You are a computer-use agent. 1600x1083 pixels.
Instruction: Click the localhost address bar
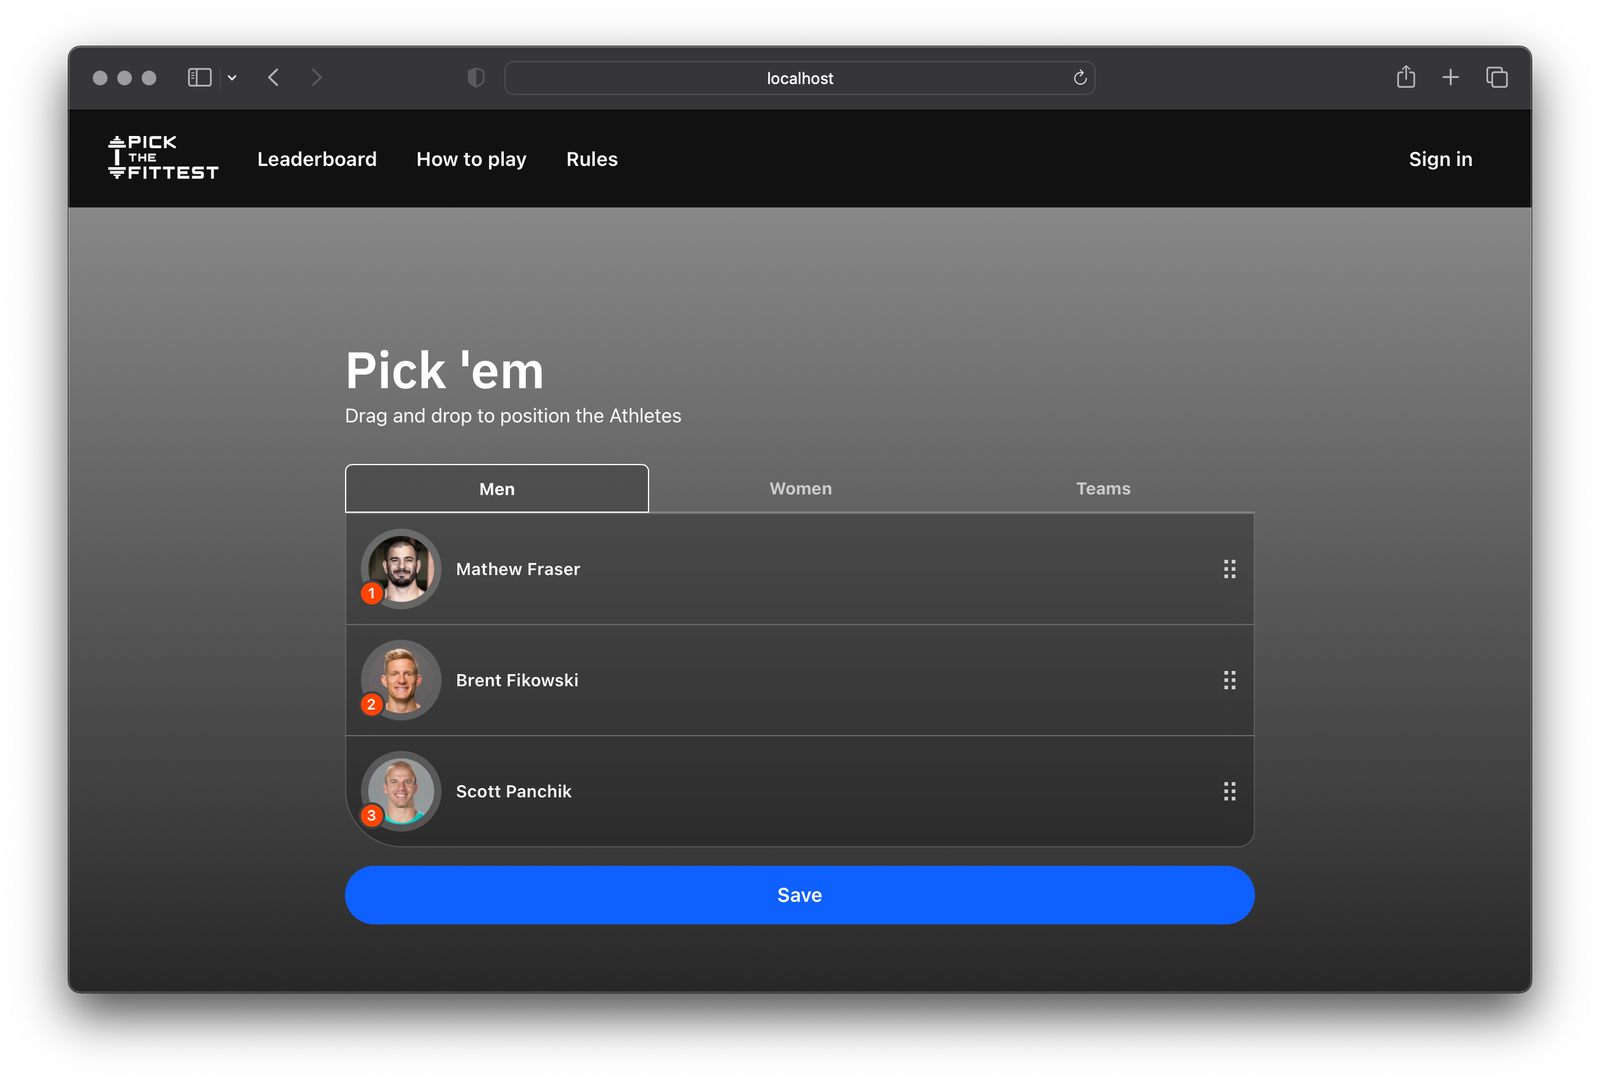pos(799,78)
